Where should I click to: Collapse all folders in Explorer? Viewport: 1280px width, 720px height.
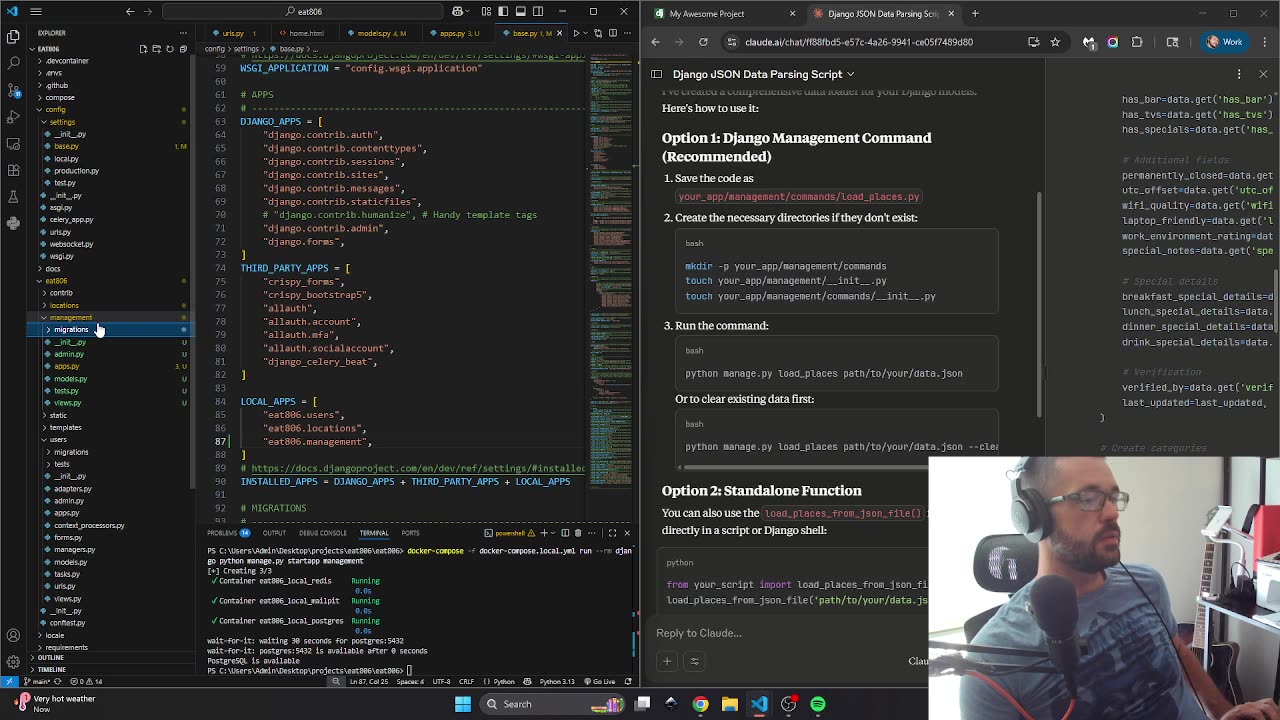click(183, 48)
